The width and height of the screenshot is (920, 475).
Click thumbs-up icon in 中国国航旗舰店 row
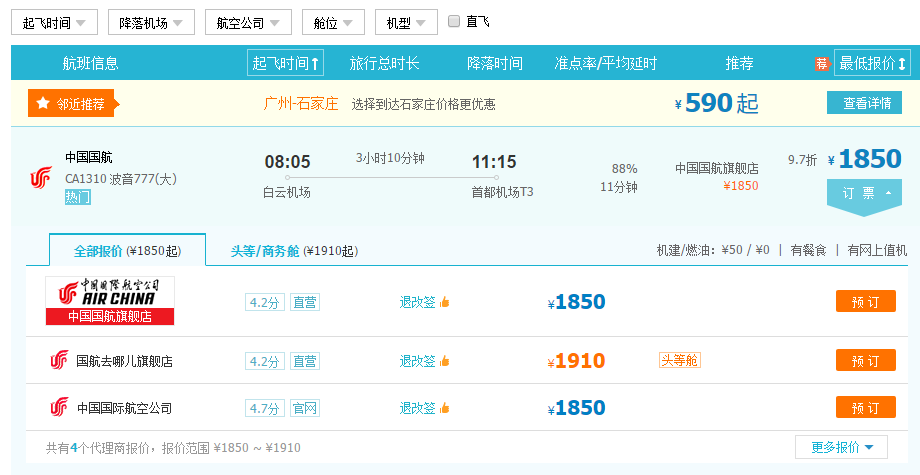pyautogui.click(x=444, y=302)
